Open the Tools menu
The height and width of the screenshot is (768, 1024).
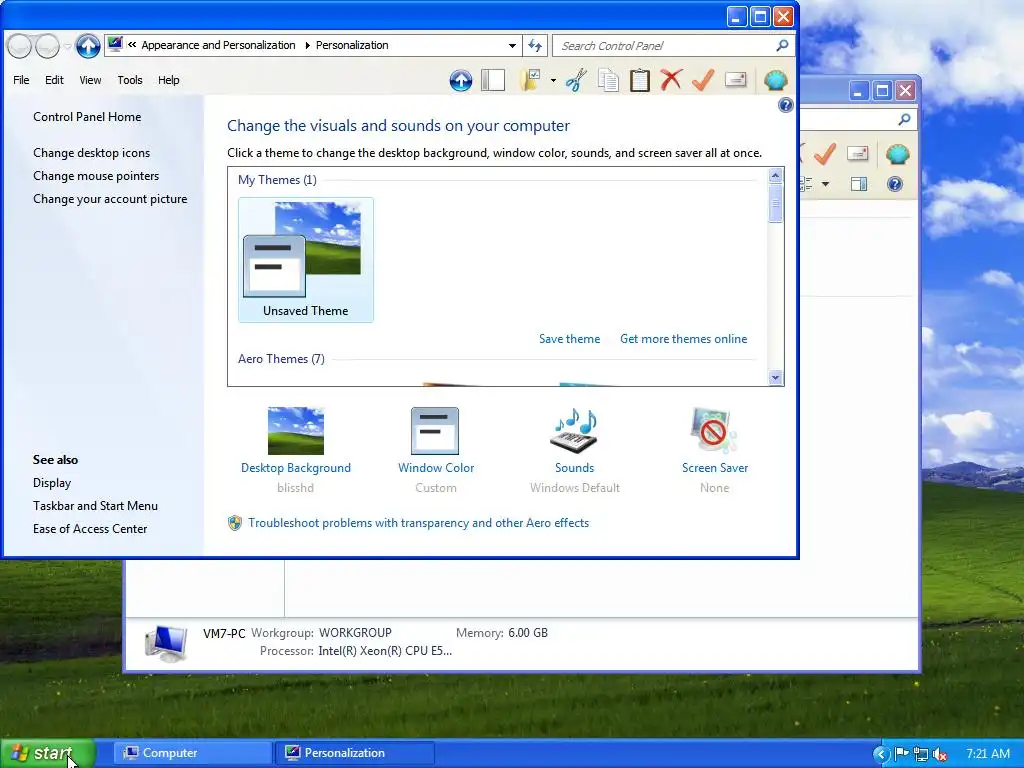129,80
